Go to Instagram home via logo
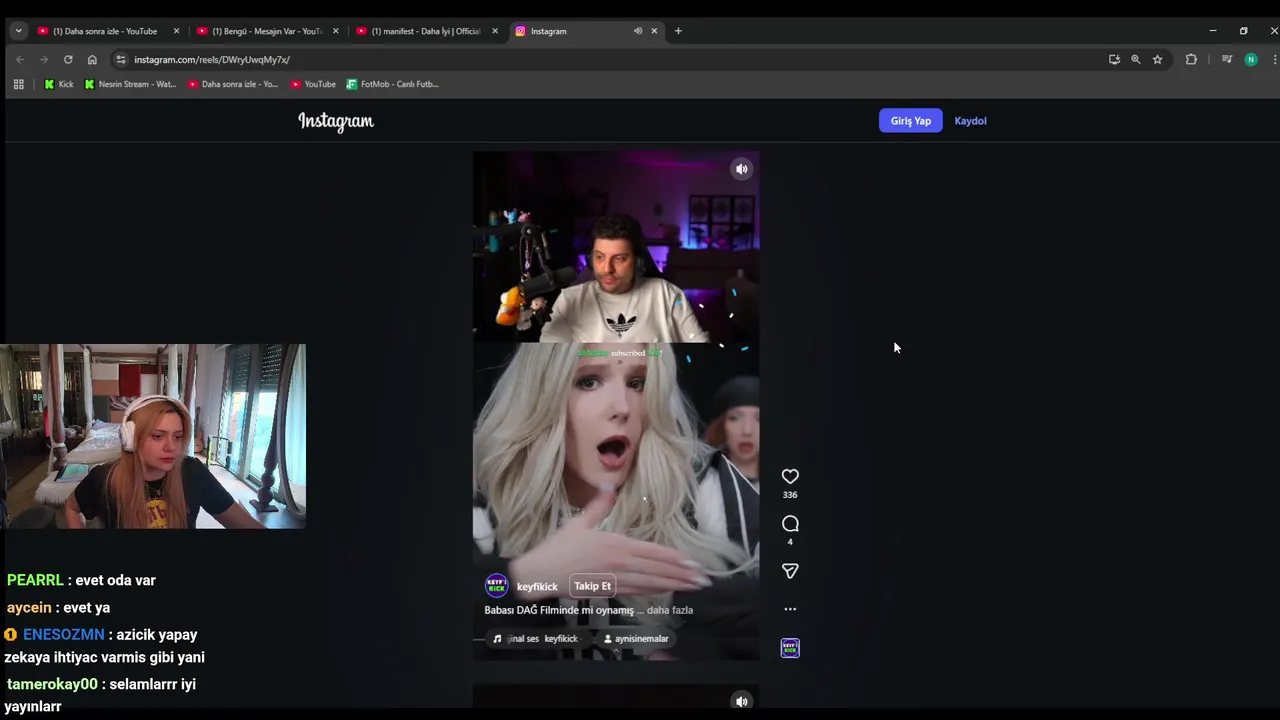 (x=336, y=121)
